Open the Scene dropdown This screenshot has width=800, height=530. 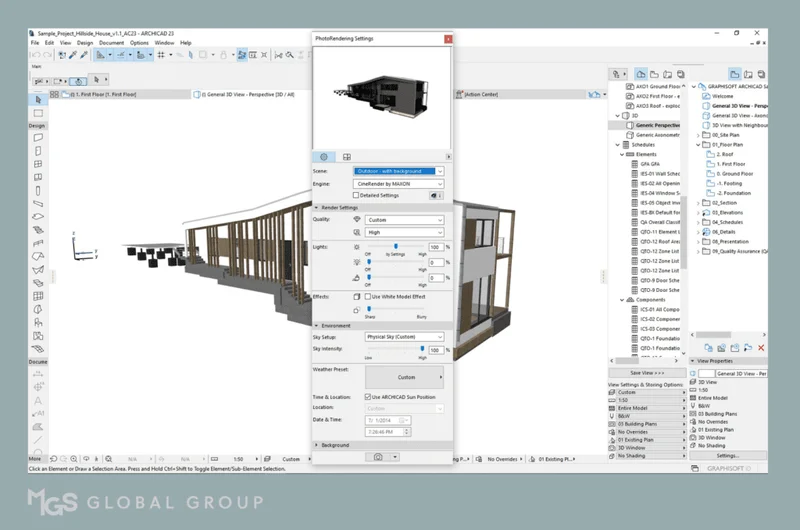point(398,171)
